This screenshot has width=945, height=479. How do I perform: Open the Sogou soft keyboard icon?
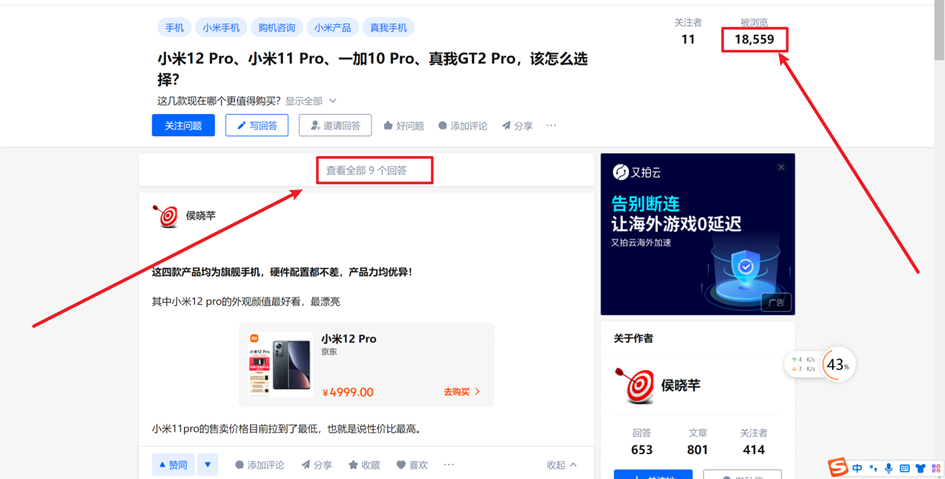click(904, 468)
